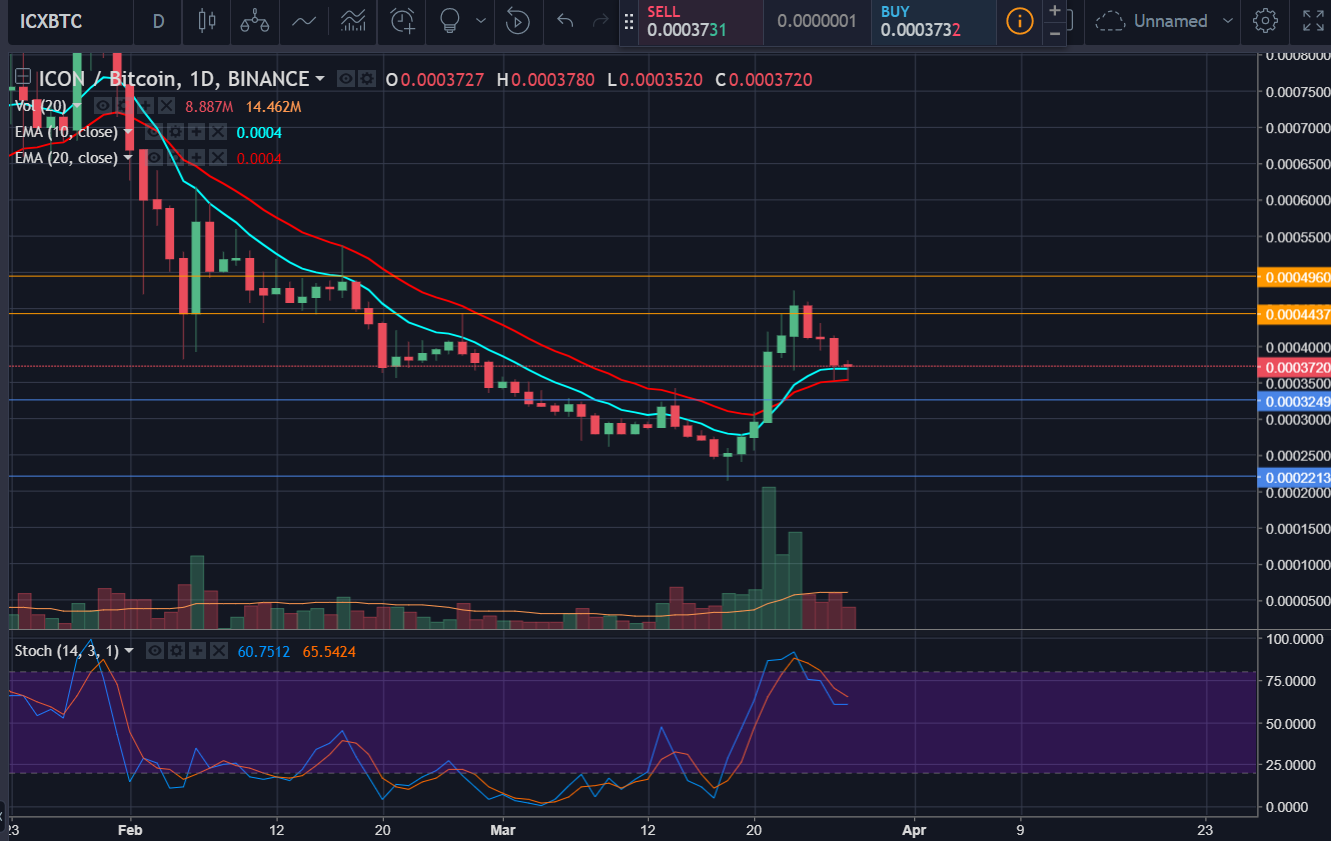The width and height of the screenshot is (1331, 841).
Task: Open the D timeframe interval selector
Action: [158, 20]
